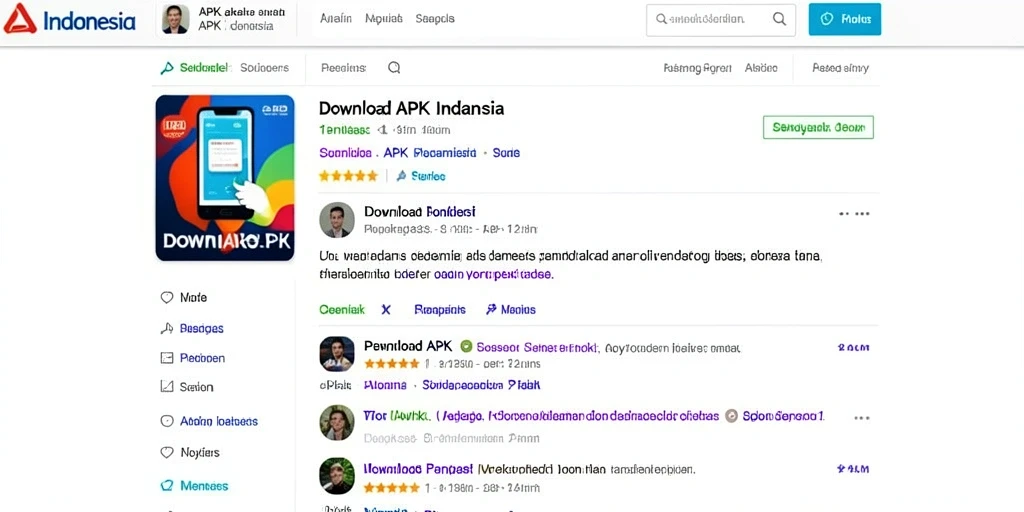Click the green verified badge beside Pewntload APK
1024x512 pixels.
coord(466,346)
